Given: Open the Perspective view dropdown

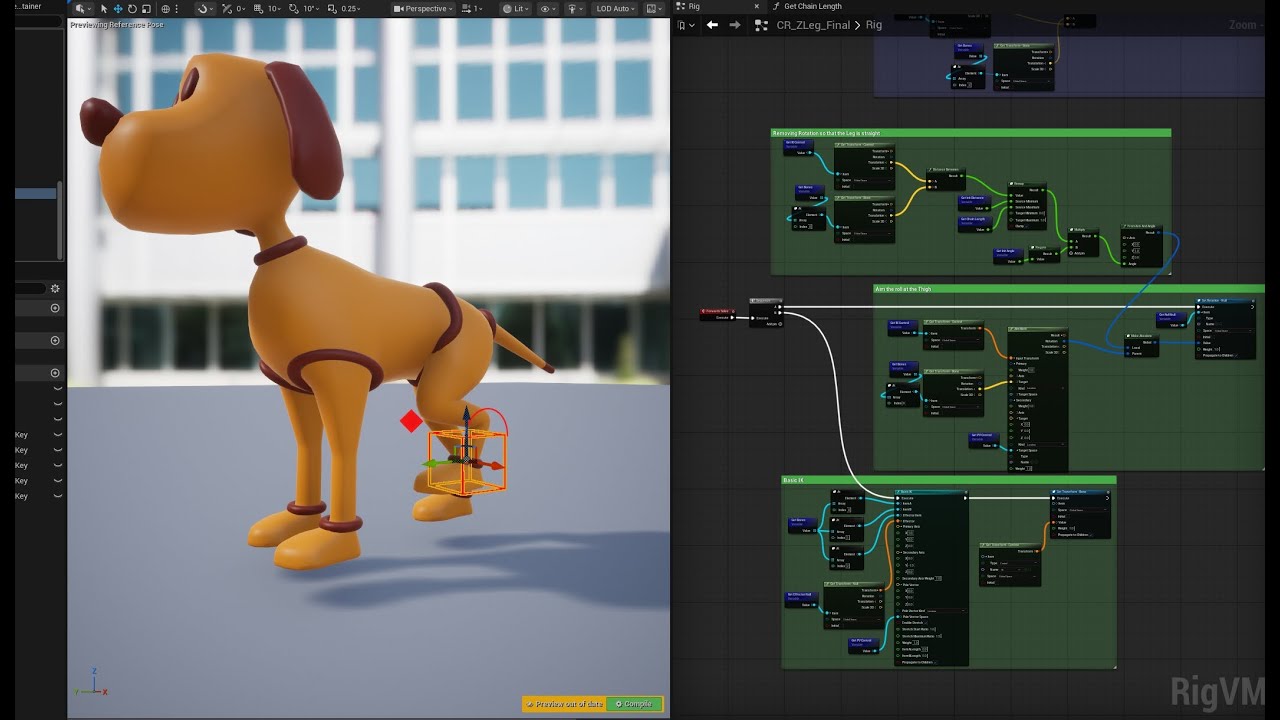Looking at the screenshot, I should click(x=424, y=8).
